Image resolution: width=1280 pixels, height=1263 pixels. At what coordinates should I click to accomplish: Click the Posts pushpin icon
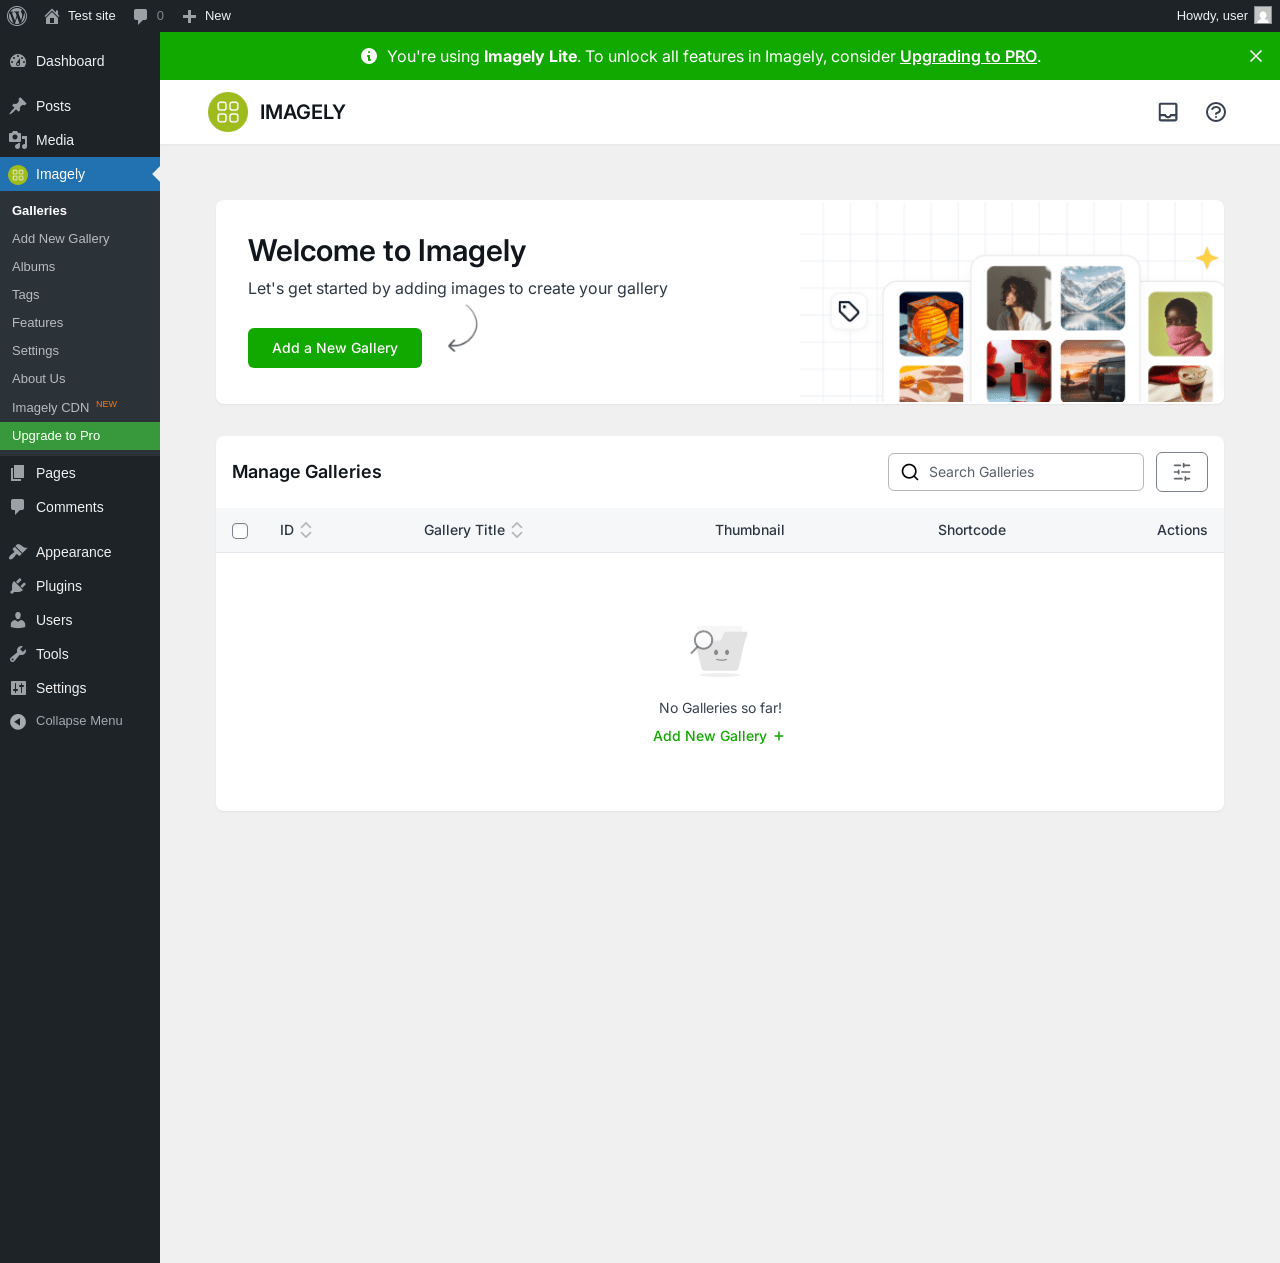[x=18, y=106]
